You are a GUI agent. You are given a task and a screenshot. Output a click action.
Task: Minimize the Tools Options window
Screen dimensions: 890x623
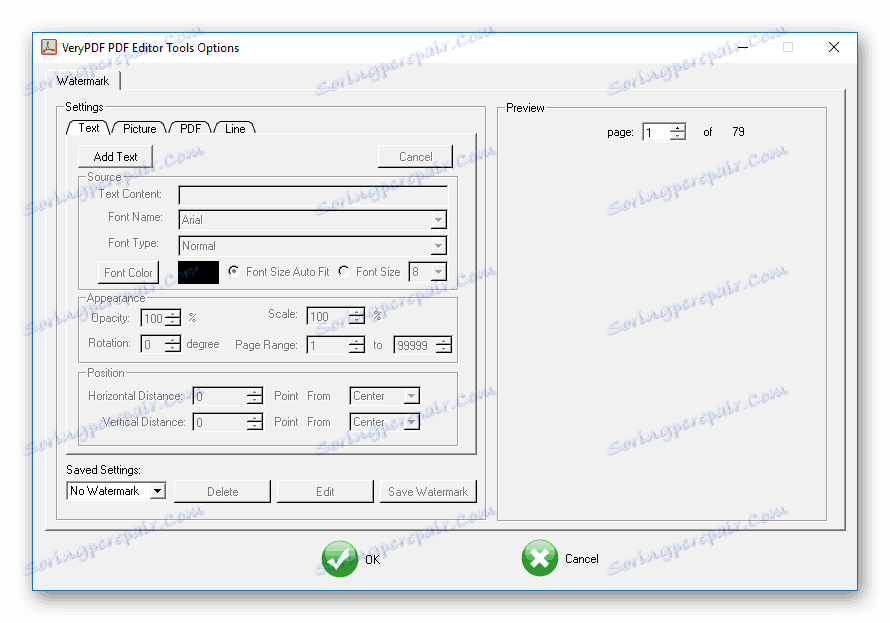click(x=742, y=47)
